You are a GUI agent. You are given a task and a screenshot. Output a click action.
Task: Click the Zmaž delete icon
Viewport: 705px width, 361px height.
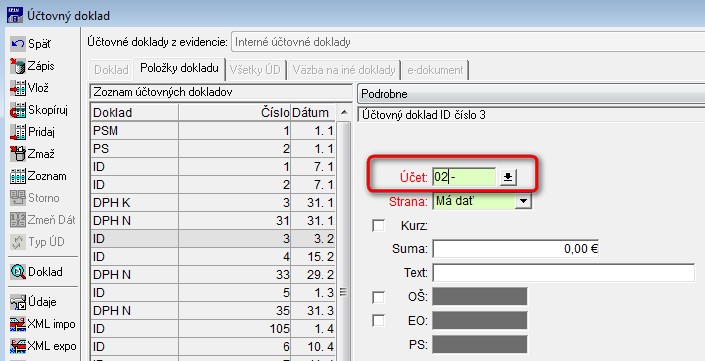pos(18,154)
